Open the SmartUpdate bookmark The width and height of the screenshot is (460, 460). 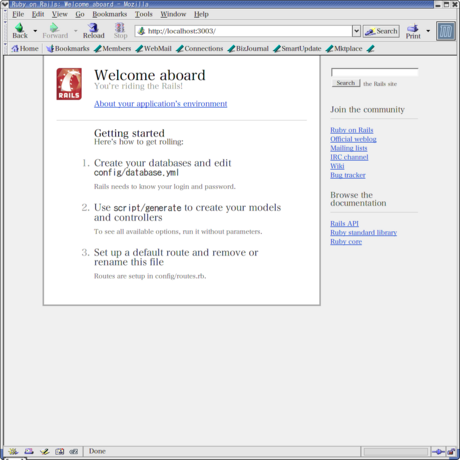point(297,49)
